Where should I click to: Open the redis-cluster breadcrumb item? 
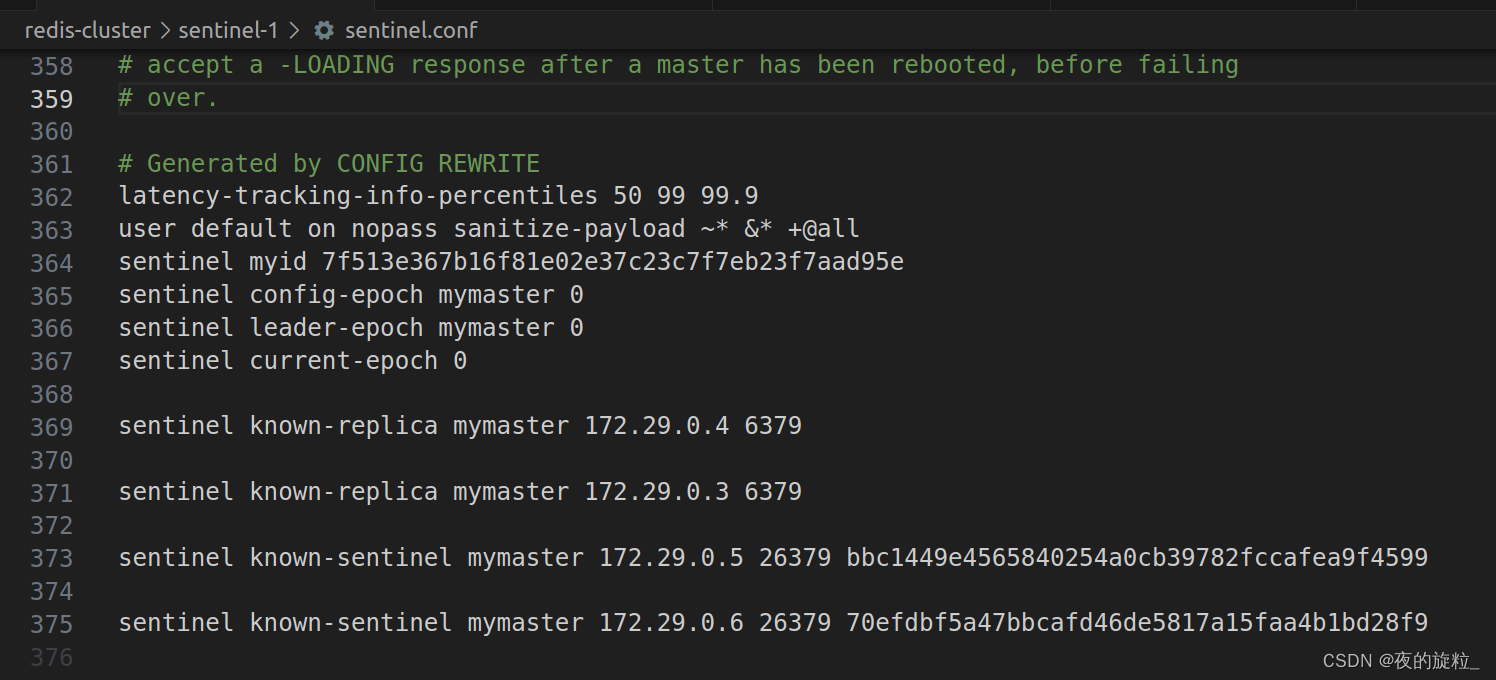[88, 30]
